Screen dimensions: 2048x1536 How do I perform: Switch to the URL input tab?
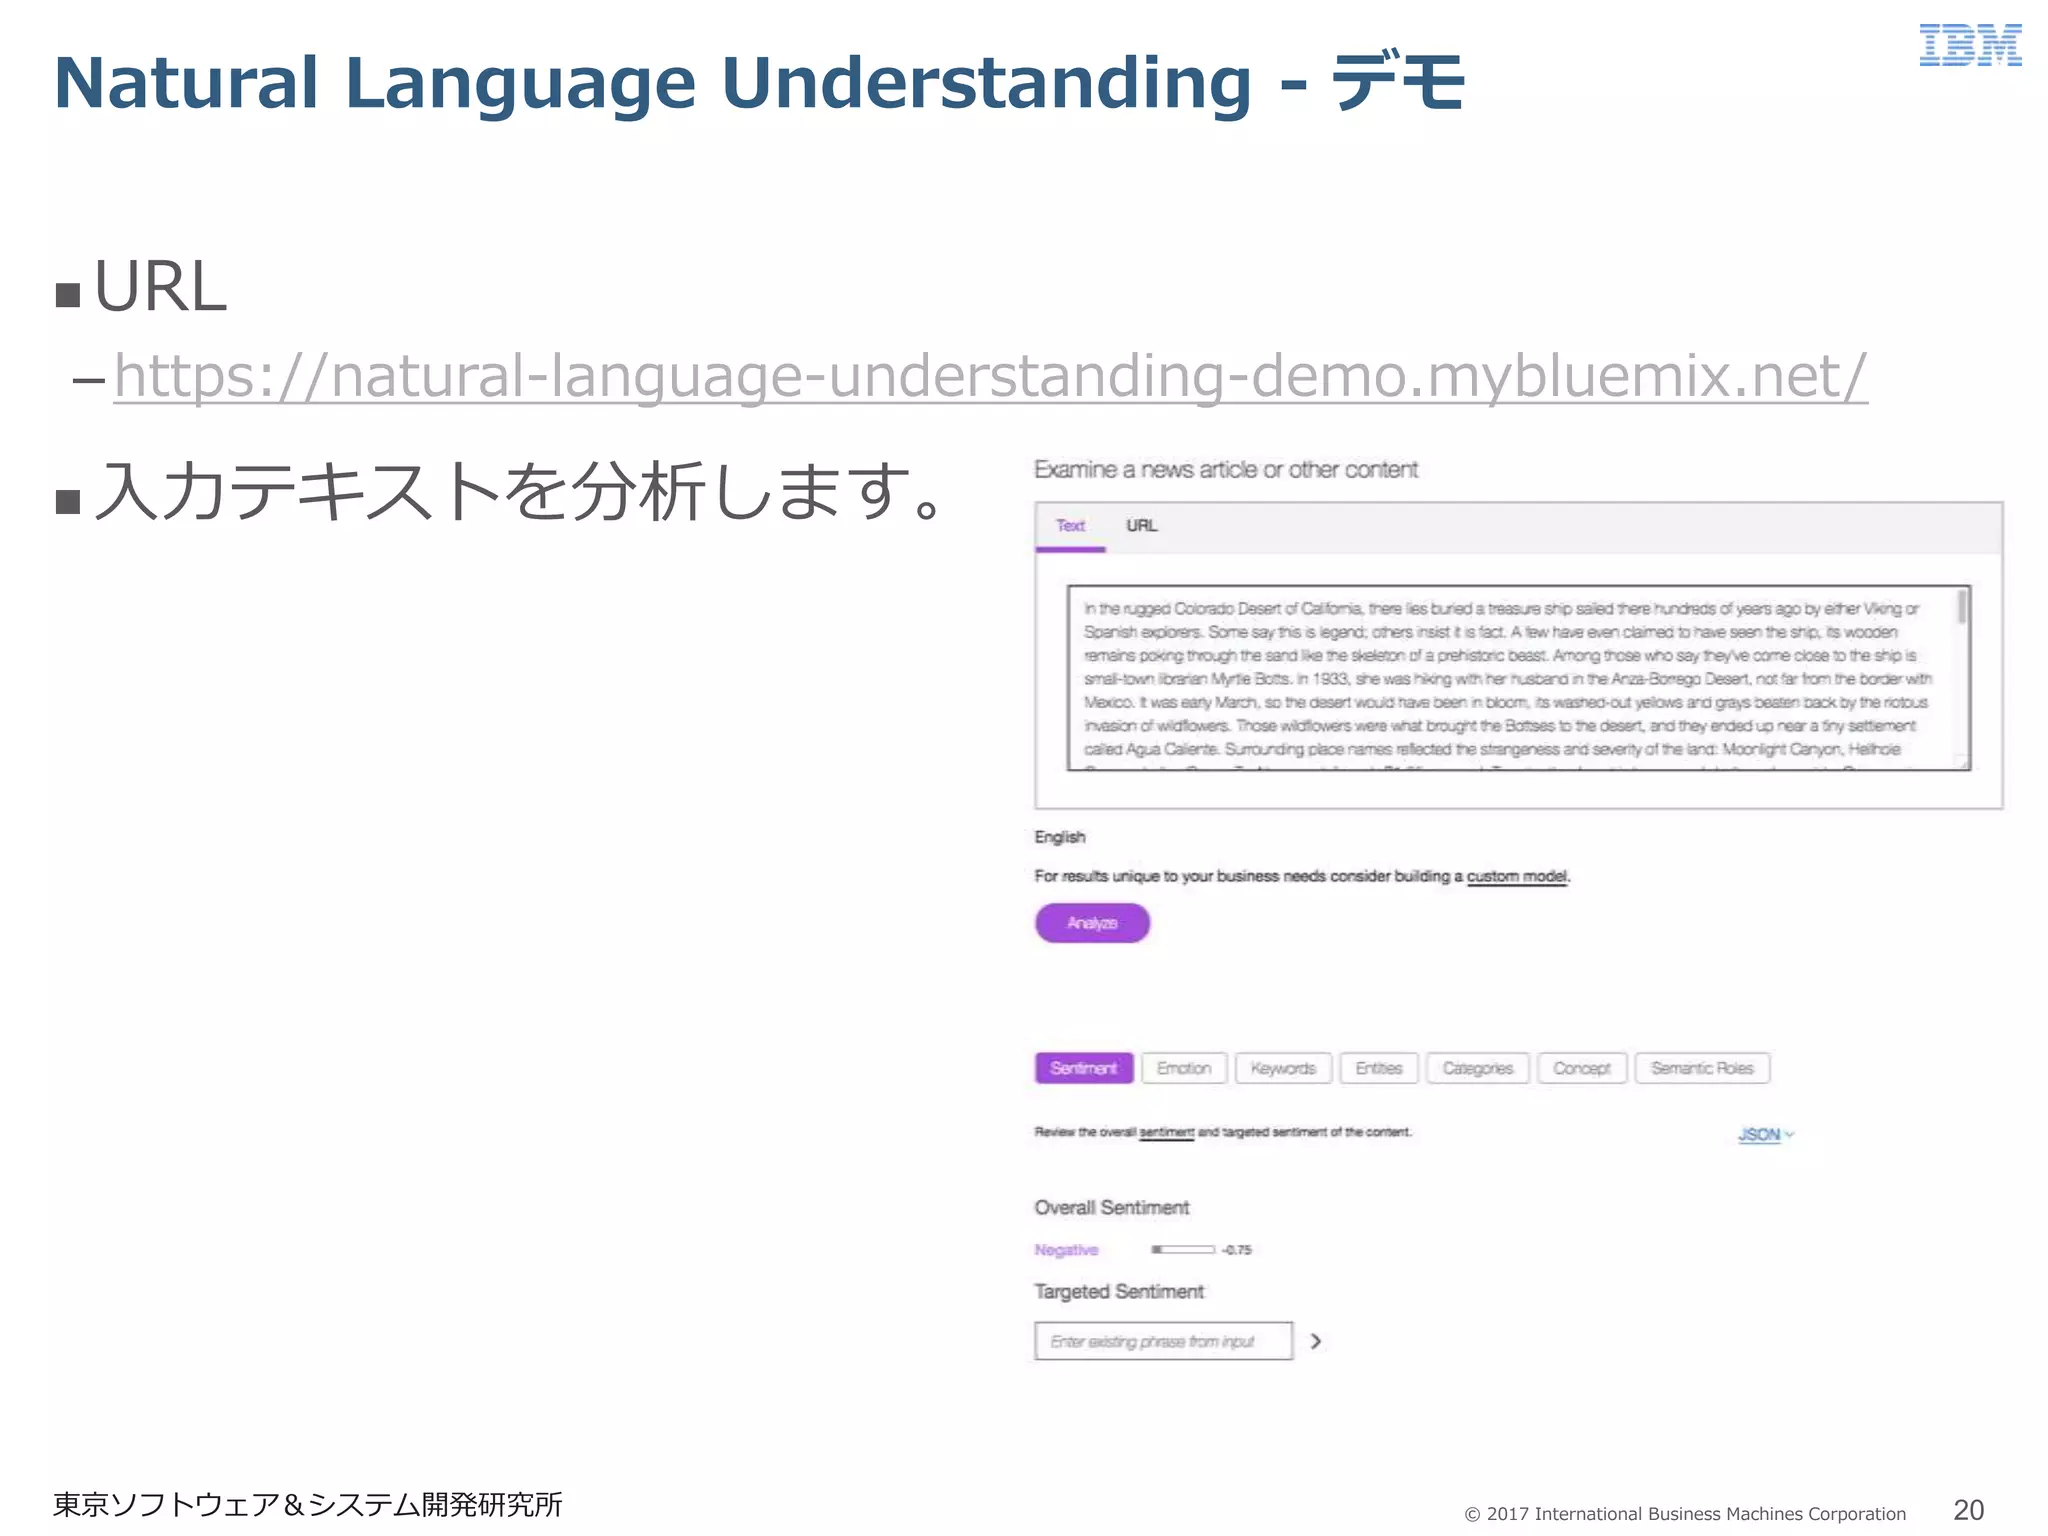(1141, 526)
